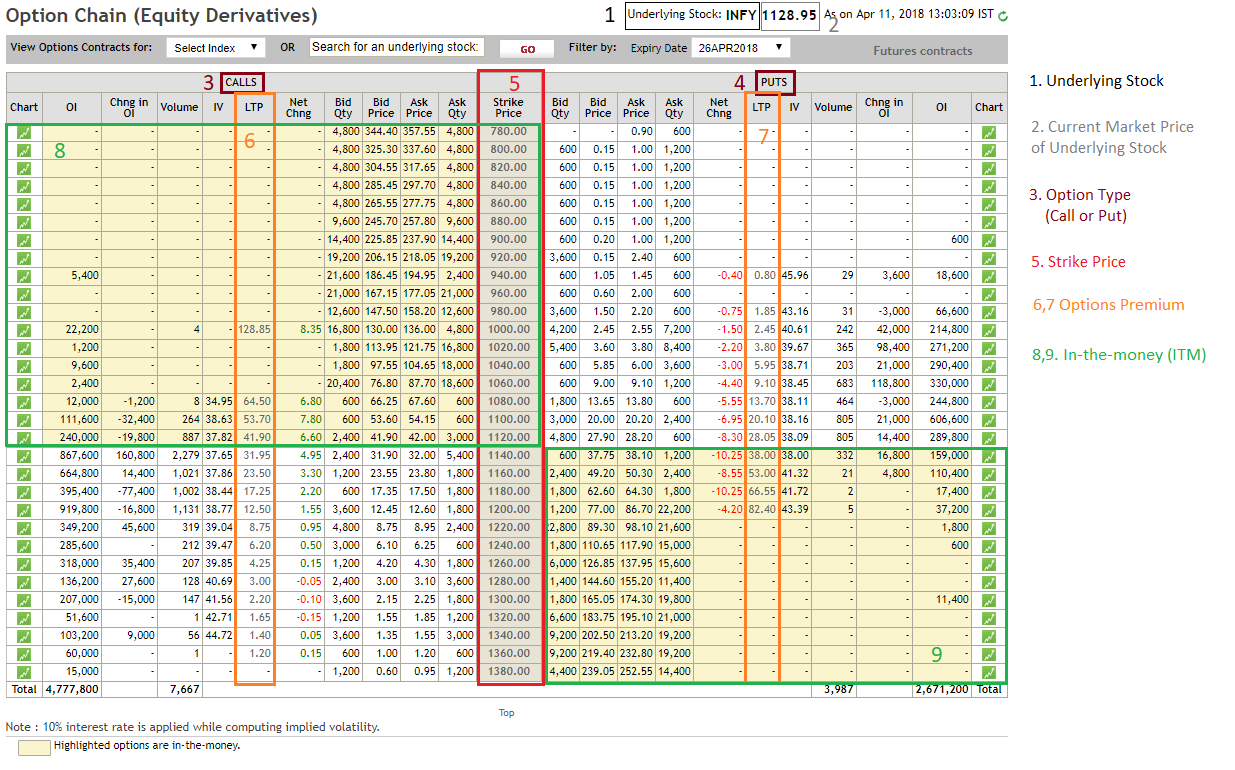Viewport: 1235px width, 770px height.
Task: Click calls LTP value 64.50
Action: (258, 402)
